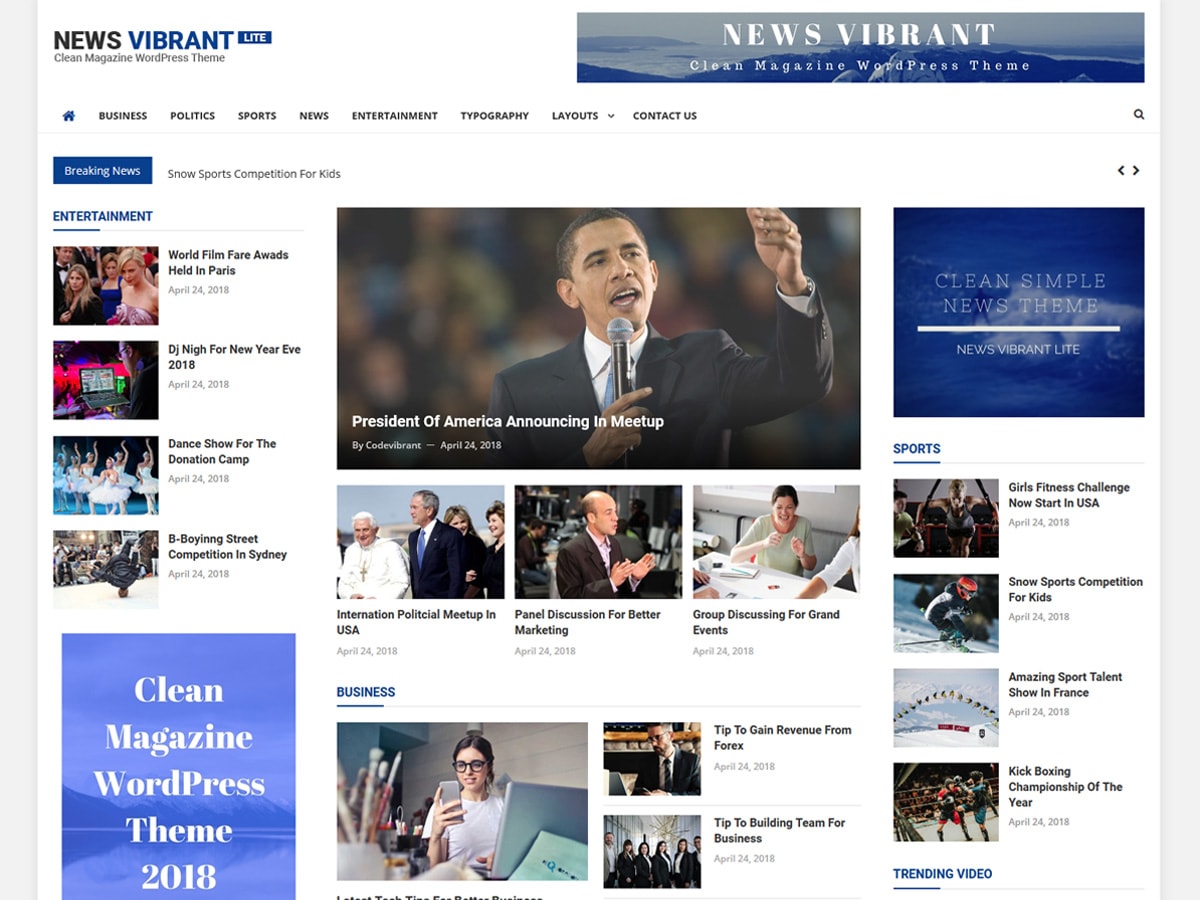Open the article President Of America Announcing In Meetup

pos(505,421)
